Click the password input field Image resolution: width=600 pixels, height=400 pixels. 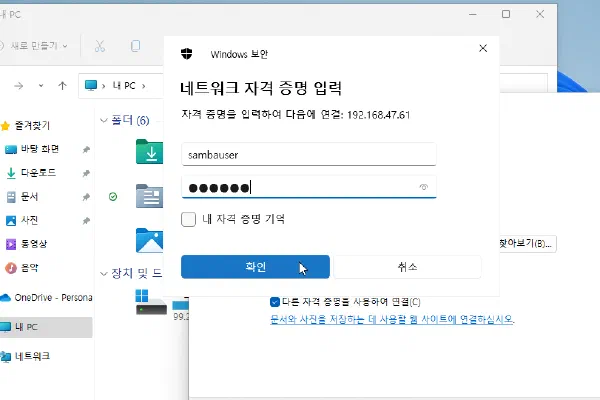tap(309, 187)
